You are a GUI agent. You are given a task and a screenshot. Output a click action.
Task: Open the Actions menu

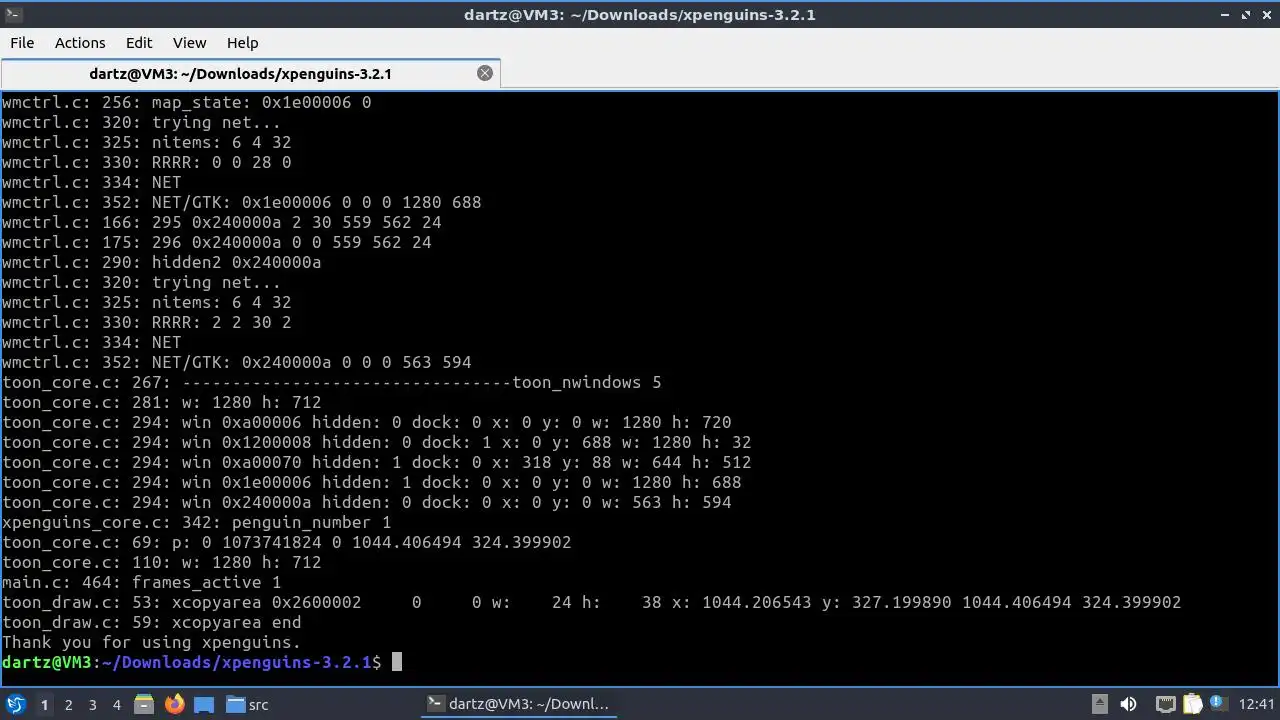[80, 43]
